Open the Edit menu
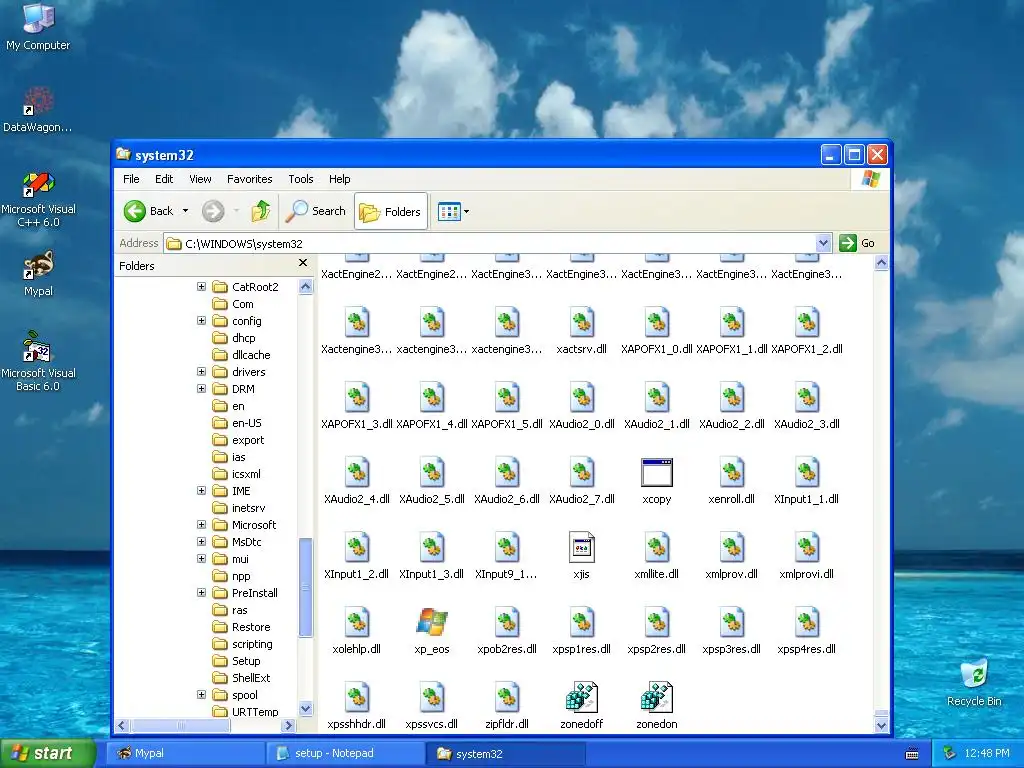The image size is (1024, 768). point(164,179)
